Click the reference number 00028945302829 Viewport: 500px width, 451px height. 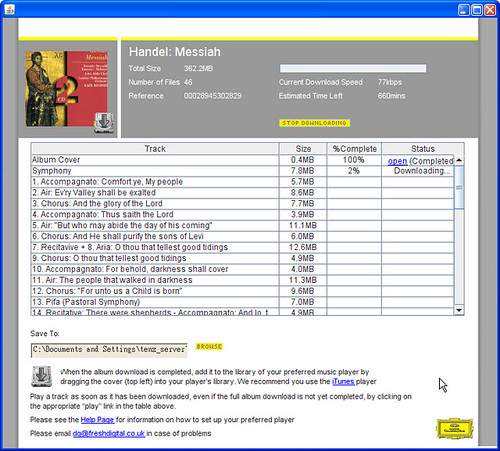point(212,96)
